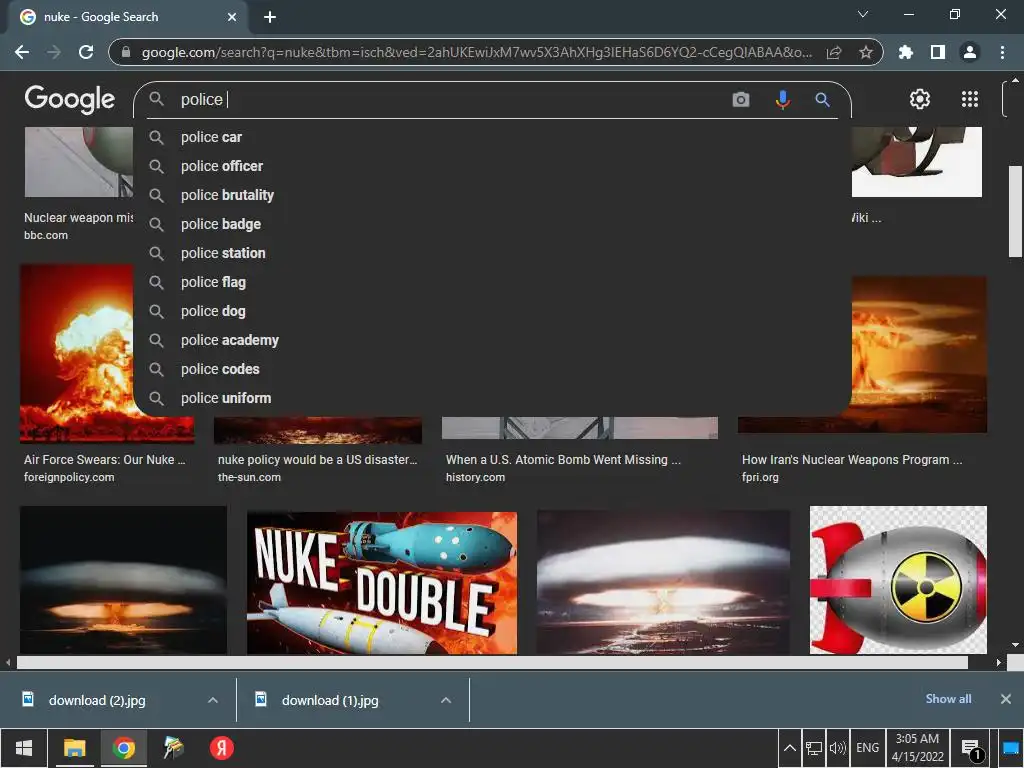Open File Explorer from the taskbar
1024x768 pixels.
coord(74,748)
